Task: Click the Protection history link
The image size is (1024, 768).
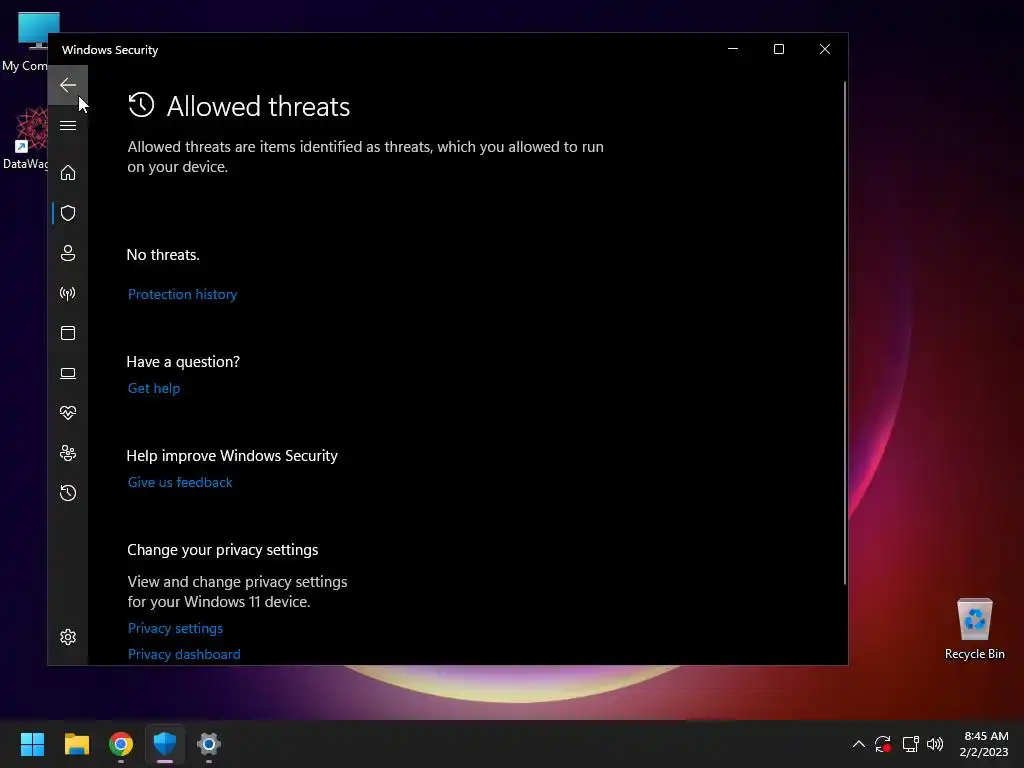Action: (x=182, y=295)
